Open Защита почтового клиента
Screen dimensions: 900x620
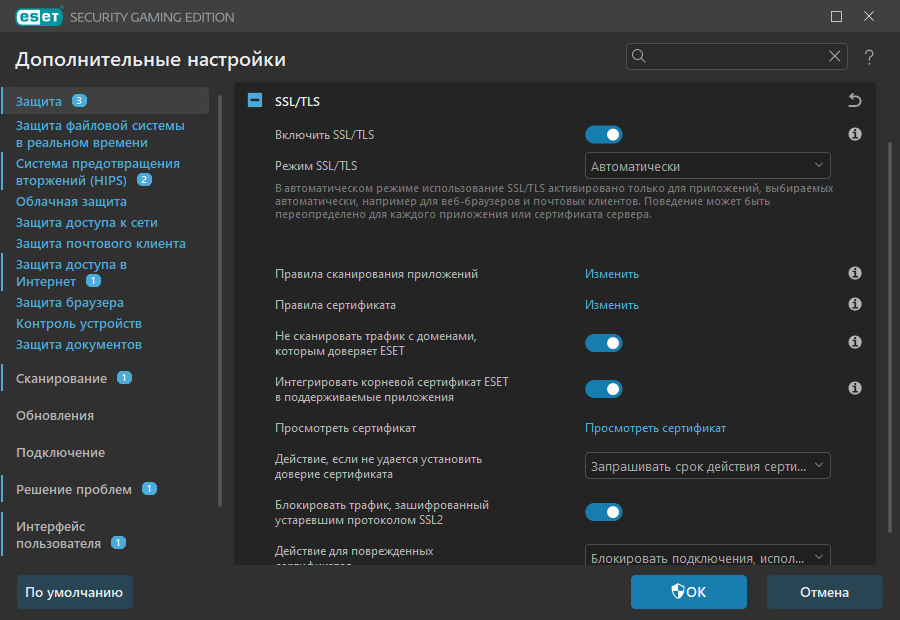(x=100, y=243)
